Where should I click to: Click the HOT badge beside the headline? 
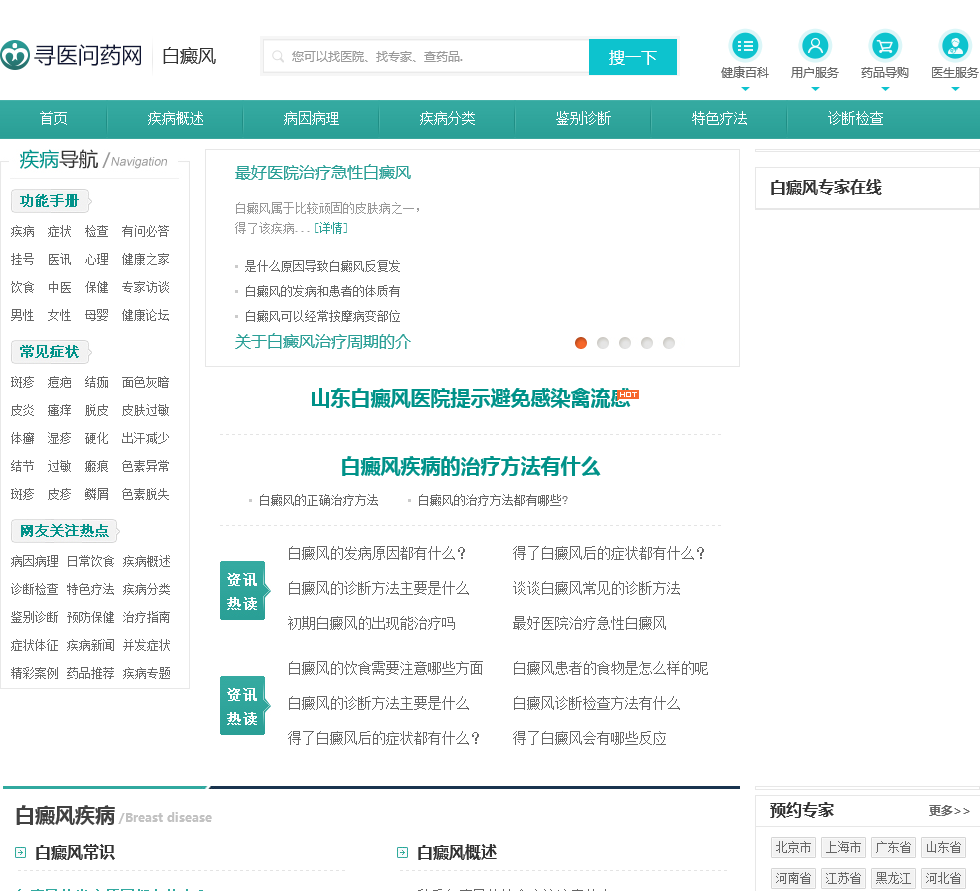(628, 395)
